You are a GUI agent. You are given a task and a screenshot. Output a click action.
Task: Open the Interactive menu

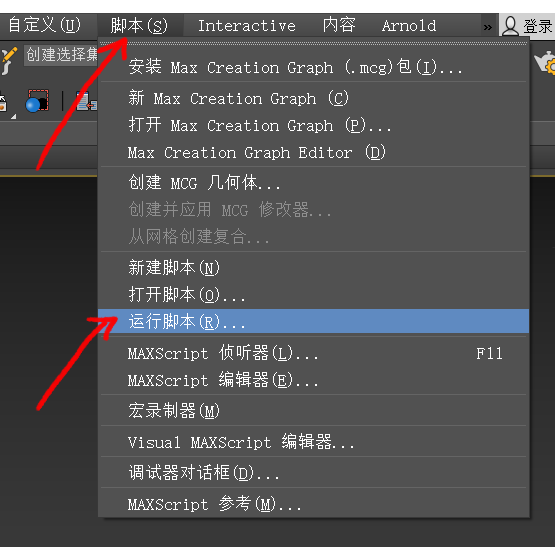(x=247, y=25)
